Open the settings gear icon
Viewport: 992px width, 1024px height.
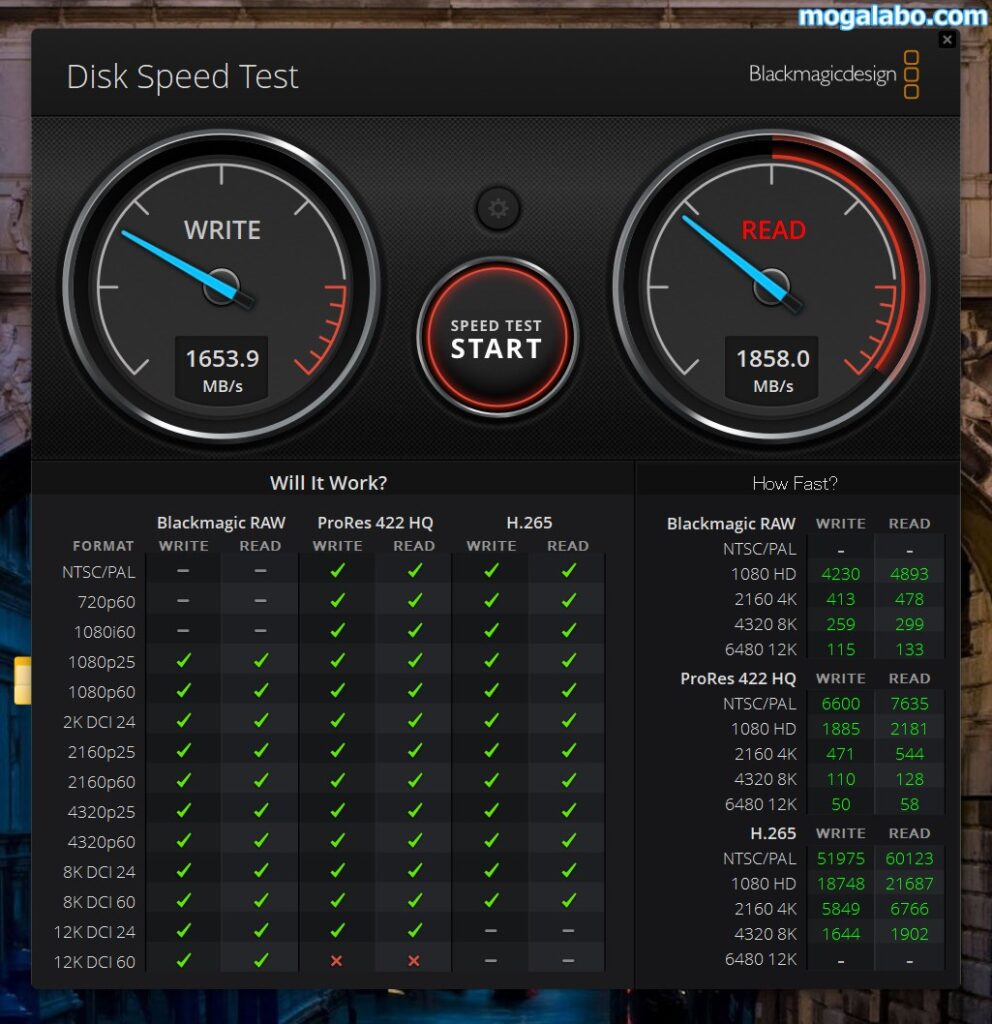point(497,209)
